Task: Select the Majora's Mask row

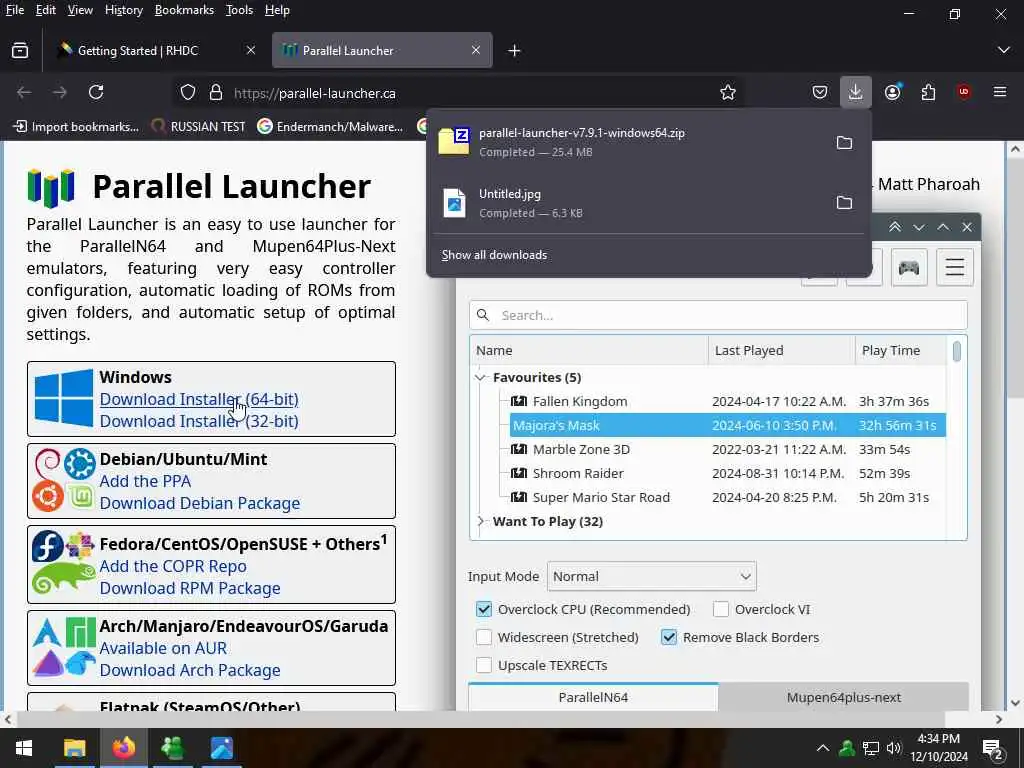Action: 728,425
